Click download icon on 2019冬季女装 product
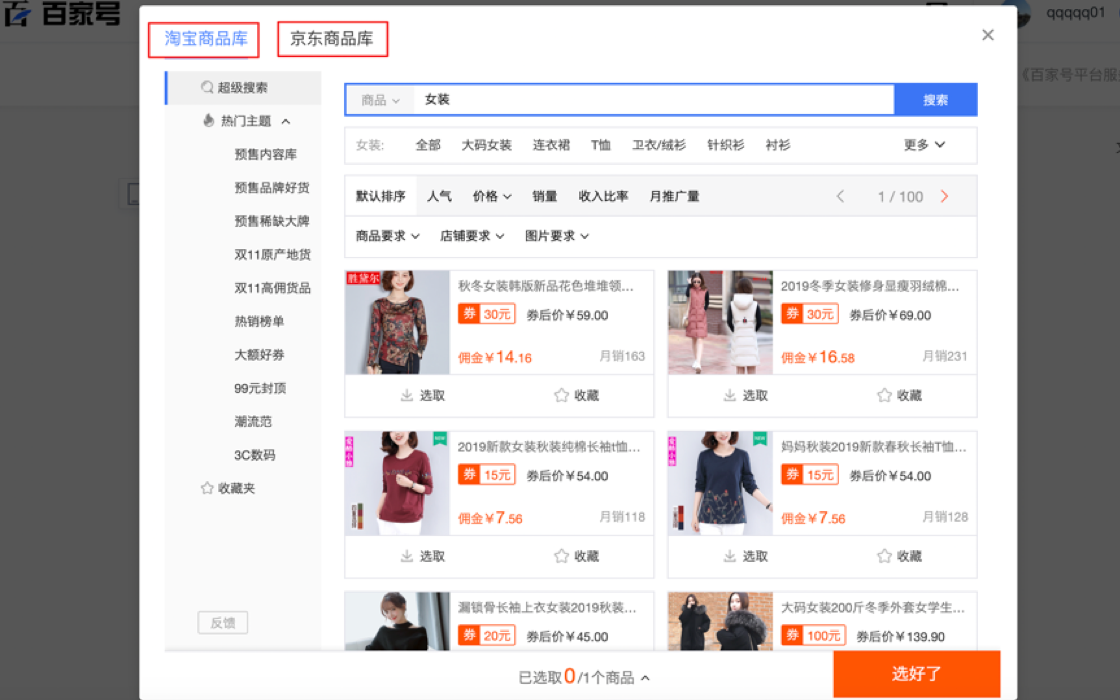The width and height of the screenshot is (1120, 700). 729,395
